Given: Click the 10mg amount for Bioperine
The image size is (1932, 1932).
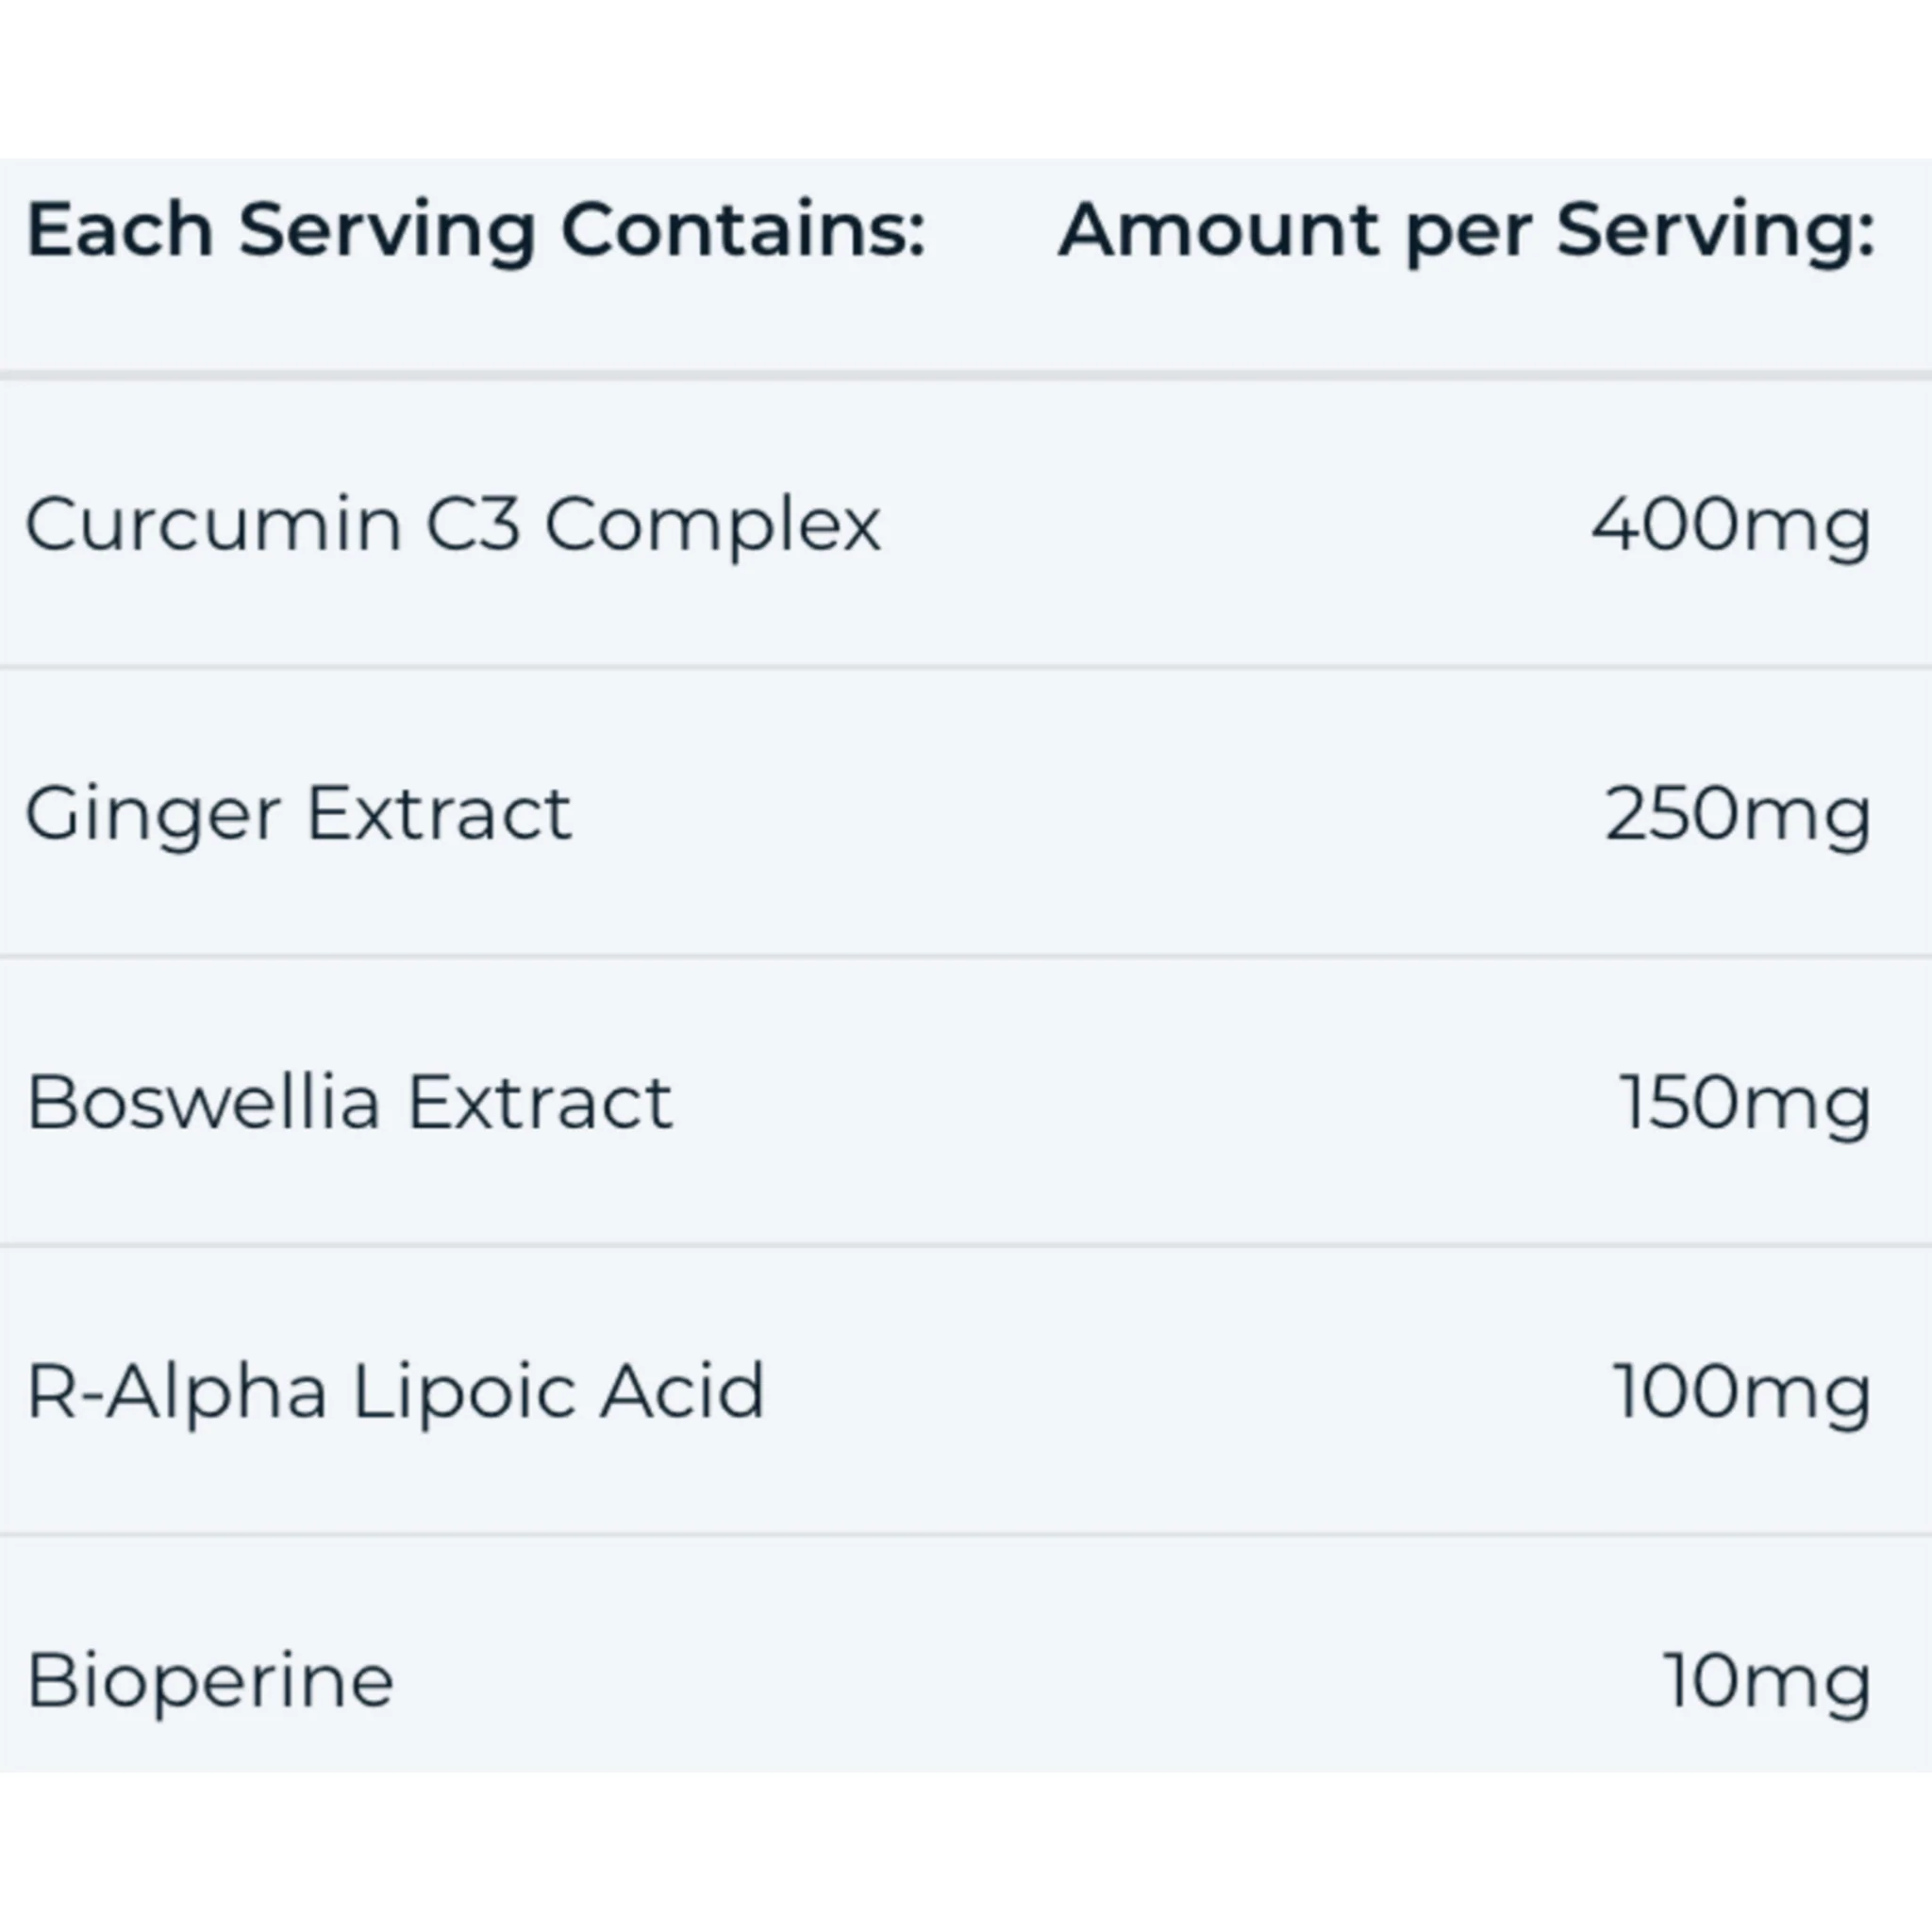Looking at the screenshot, I should coord(1766,1680).
